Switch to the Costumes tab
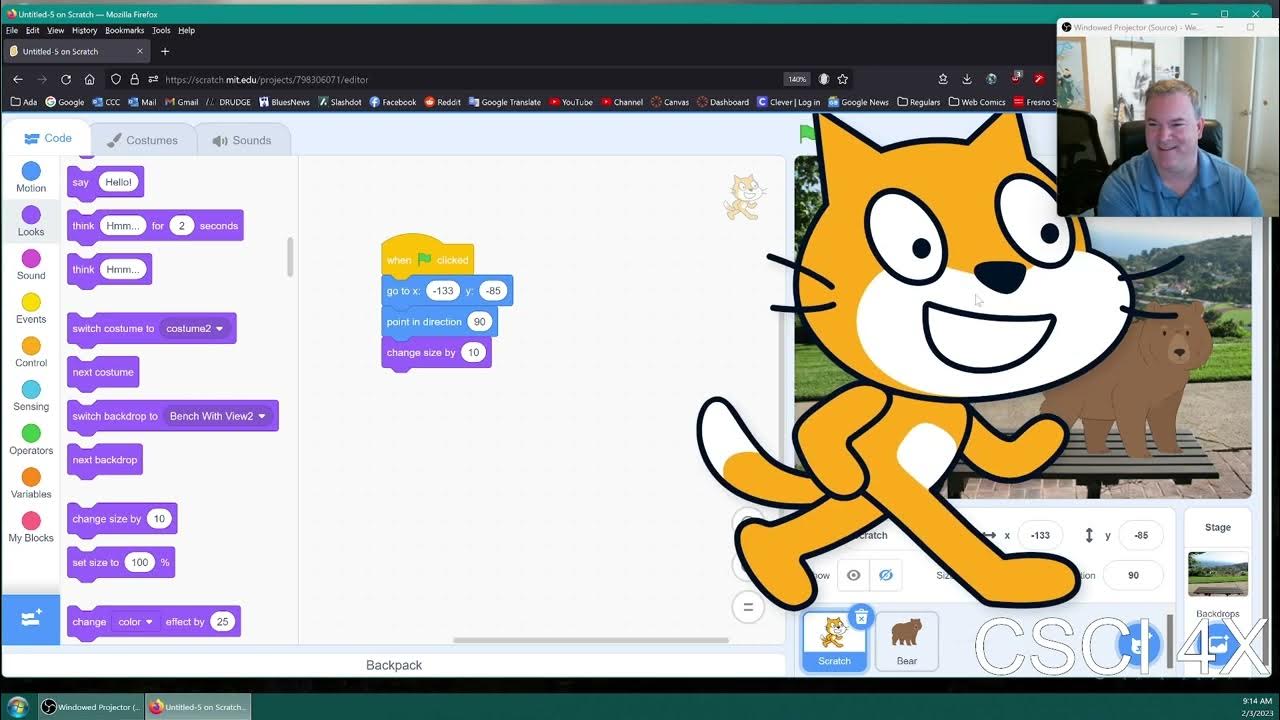The image size is (1280, 720). click(142, 140)
